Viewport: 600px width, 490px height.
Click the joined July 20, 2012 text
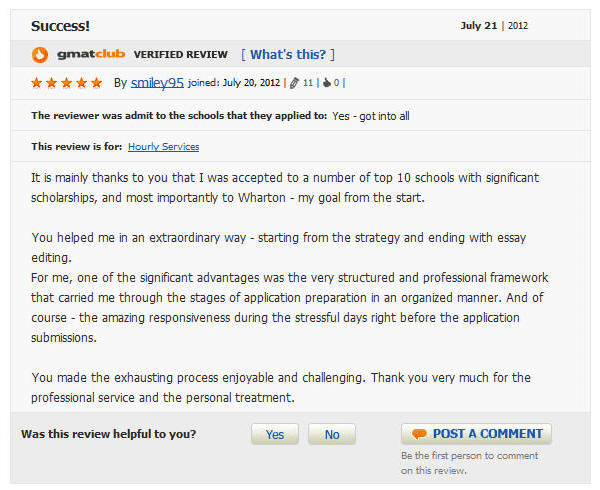(234, 83)
